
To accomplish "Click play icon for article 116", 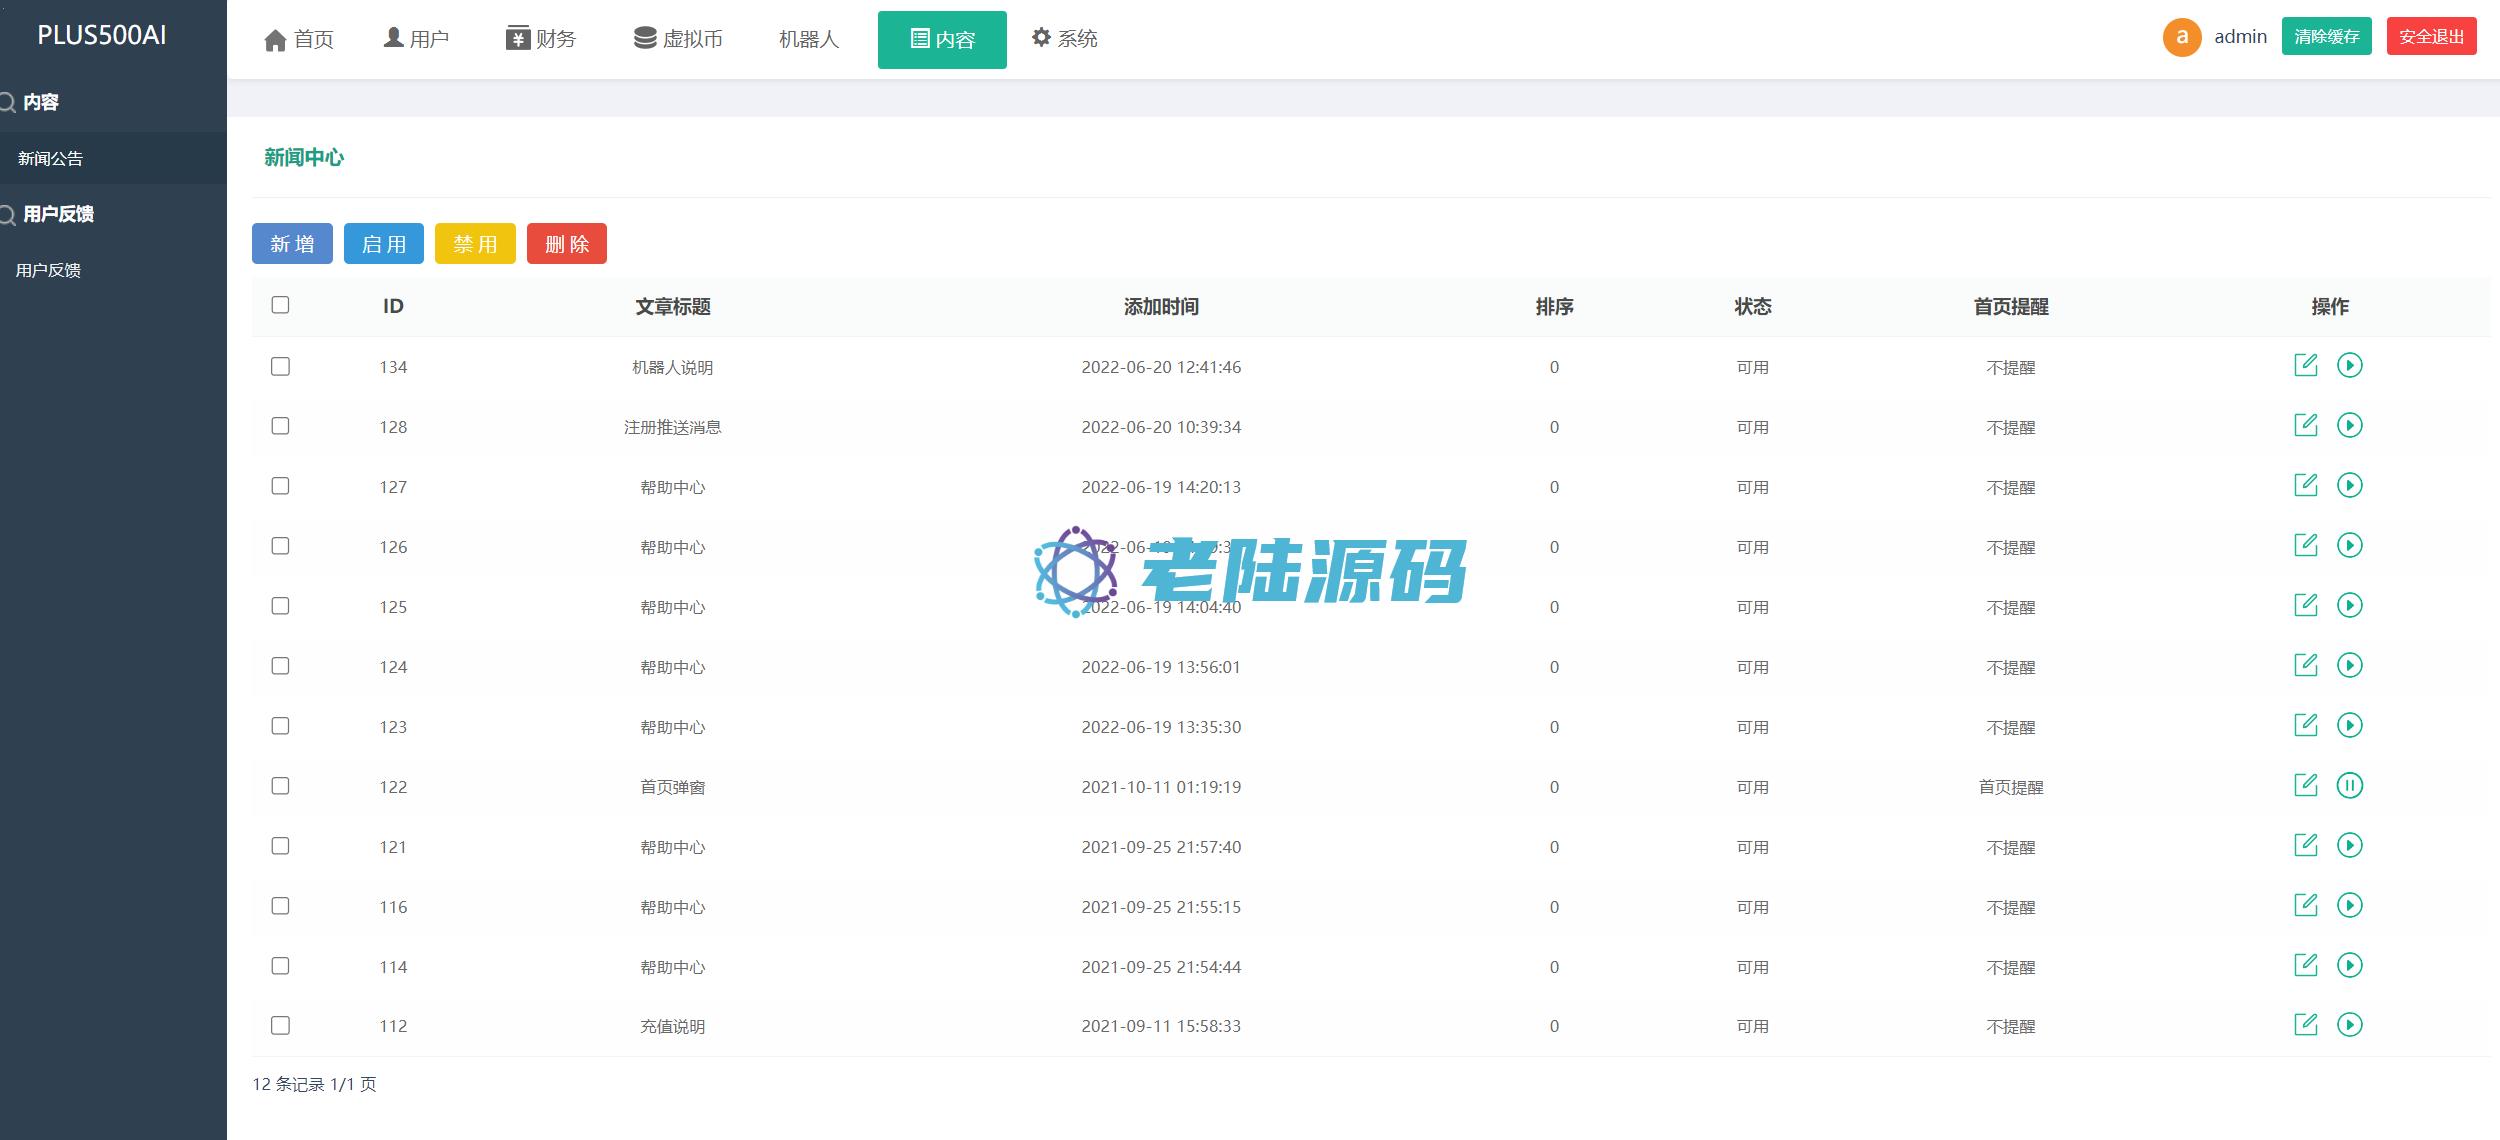I will (x=2349, y=906).
